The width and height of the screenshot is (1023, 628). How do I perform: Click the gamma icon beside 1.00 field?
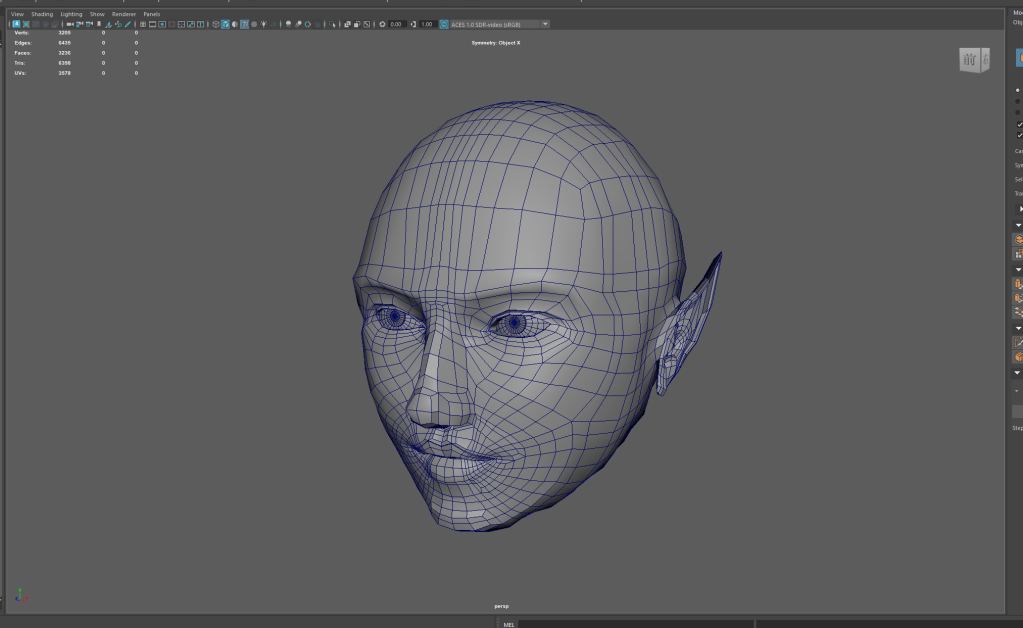click(414, 24)
